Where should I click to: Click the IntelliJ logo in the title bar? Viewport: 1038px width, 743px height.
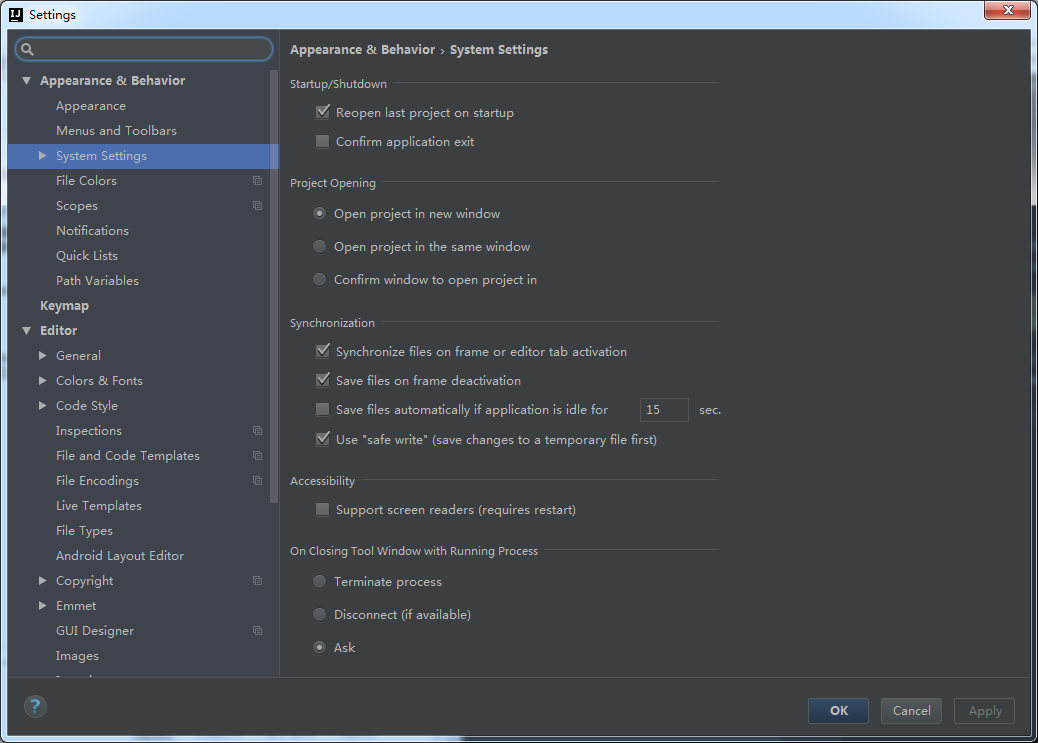15,15
